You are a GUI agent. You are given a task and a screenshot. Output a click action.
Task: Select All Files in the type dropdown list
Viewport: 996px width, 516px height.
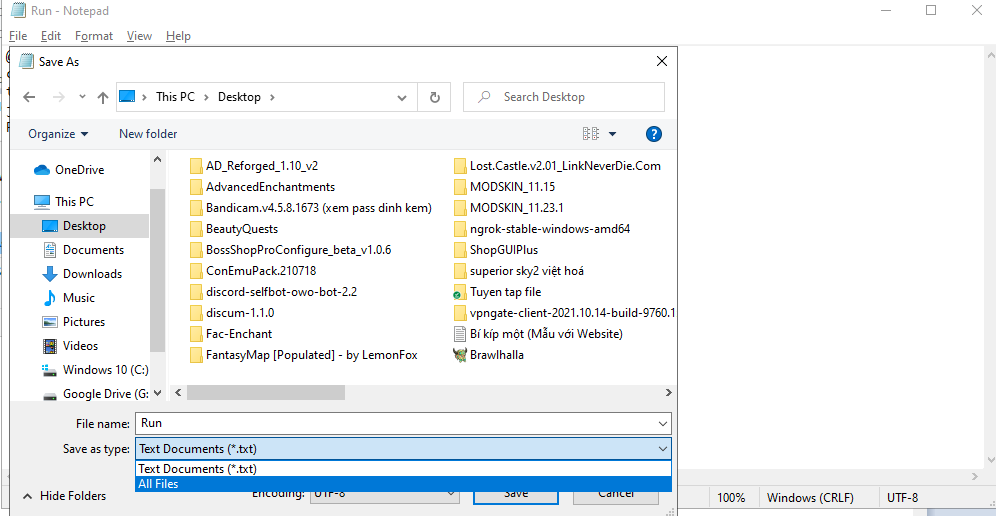pos(403,484)
